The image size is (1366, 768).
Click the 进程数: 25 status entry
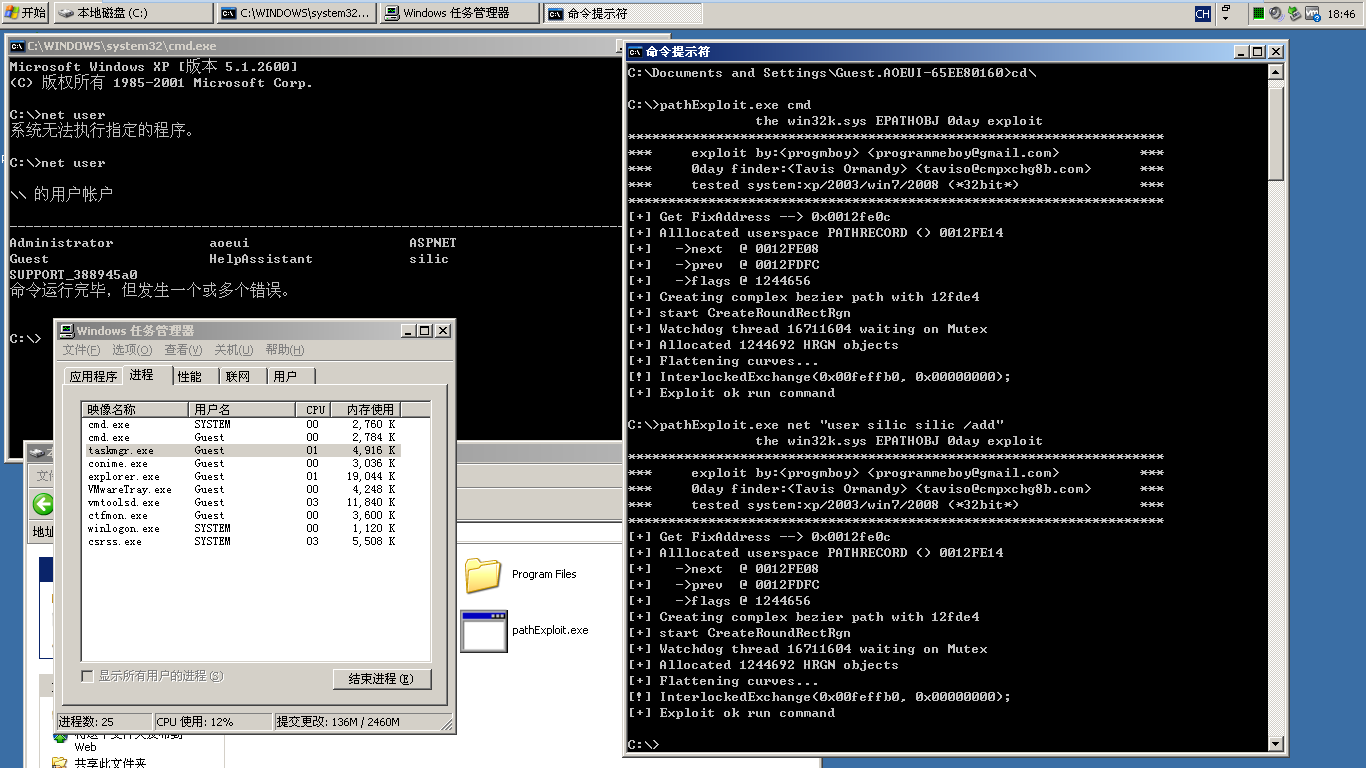104,721
